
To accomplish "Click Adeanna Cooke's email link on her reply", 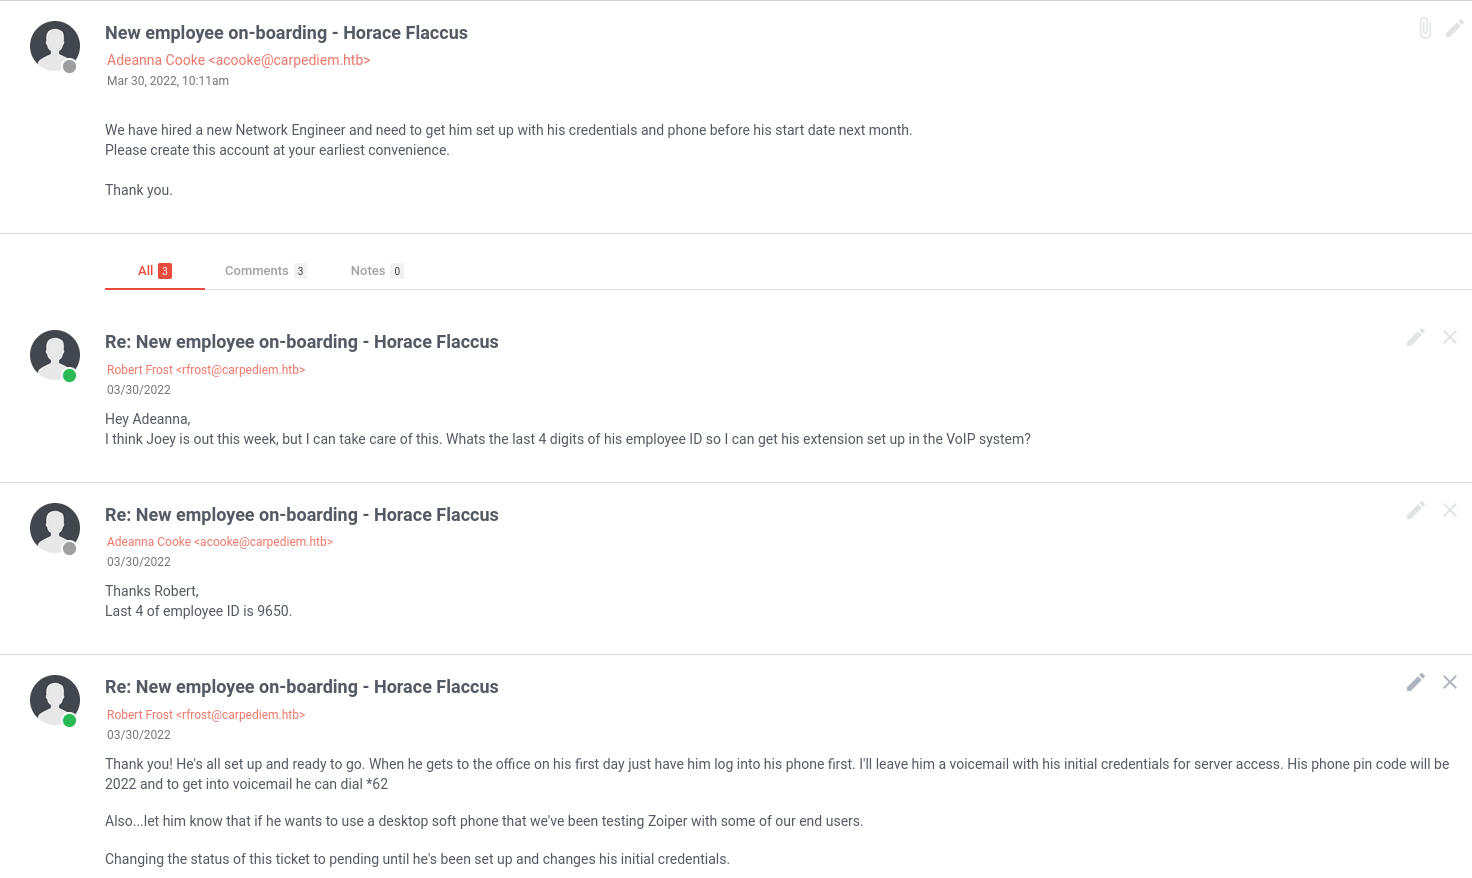I will click(220, 542).
